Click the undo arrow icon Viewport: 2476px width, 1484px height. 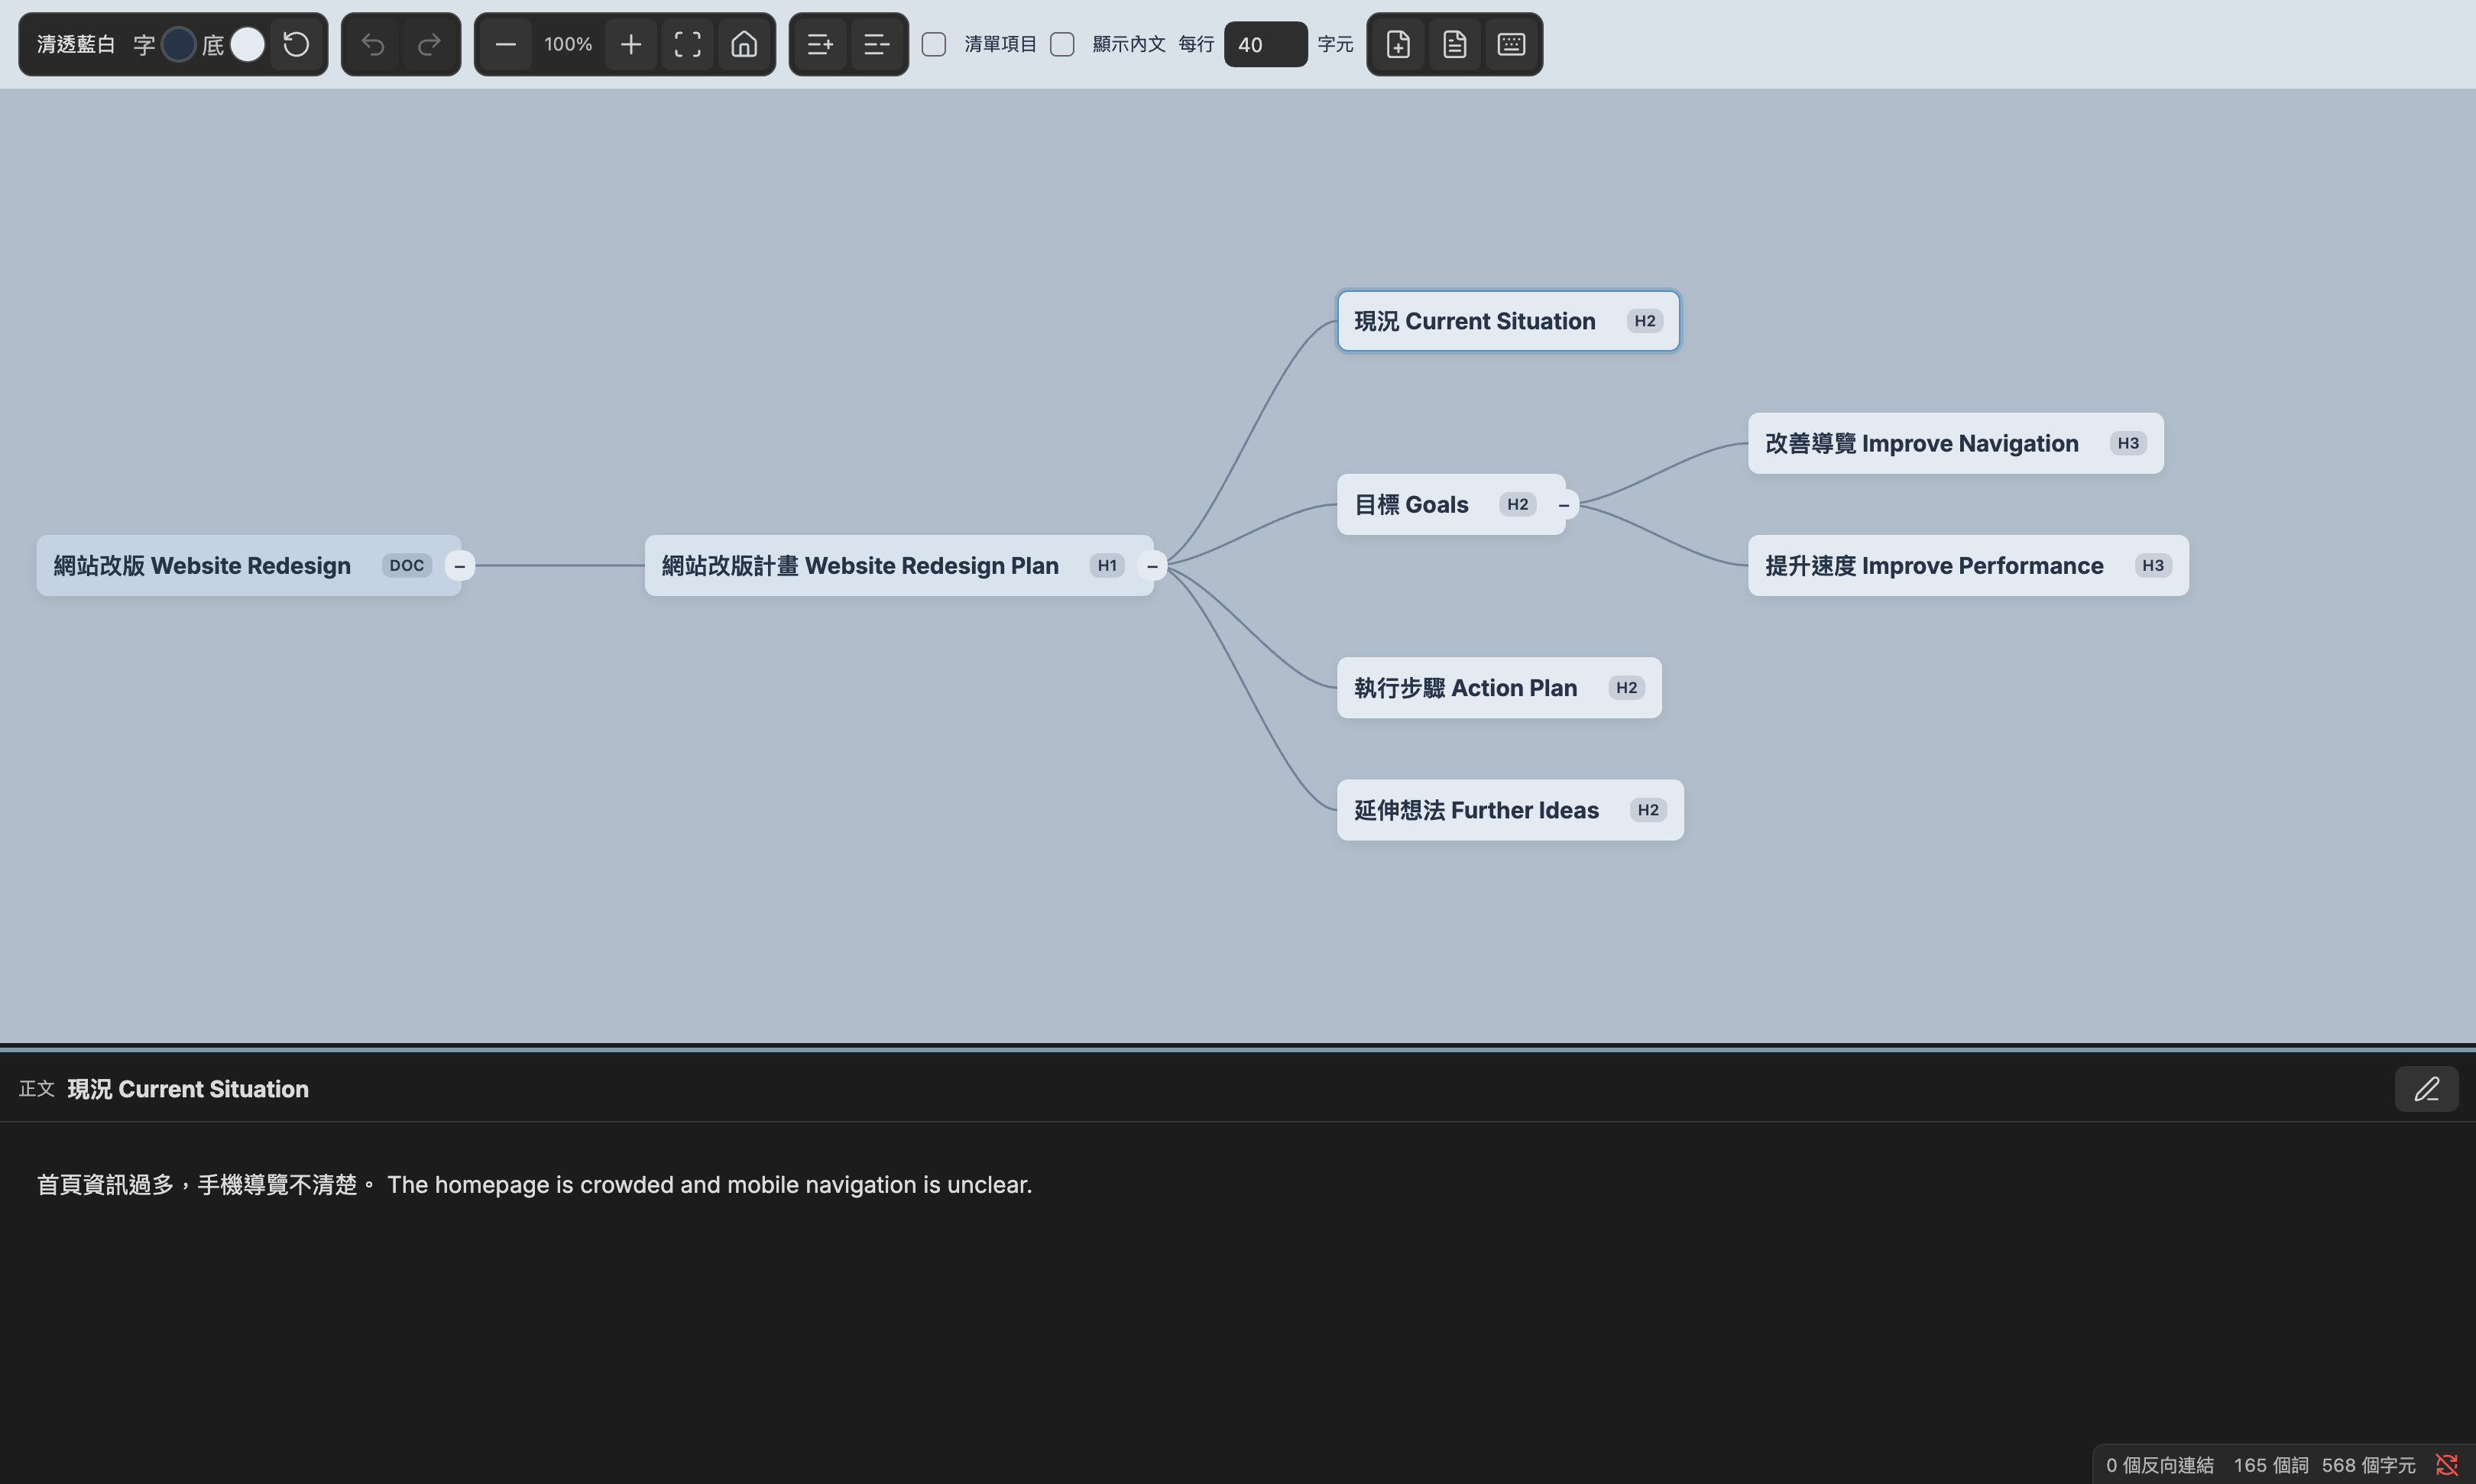373,44
